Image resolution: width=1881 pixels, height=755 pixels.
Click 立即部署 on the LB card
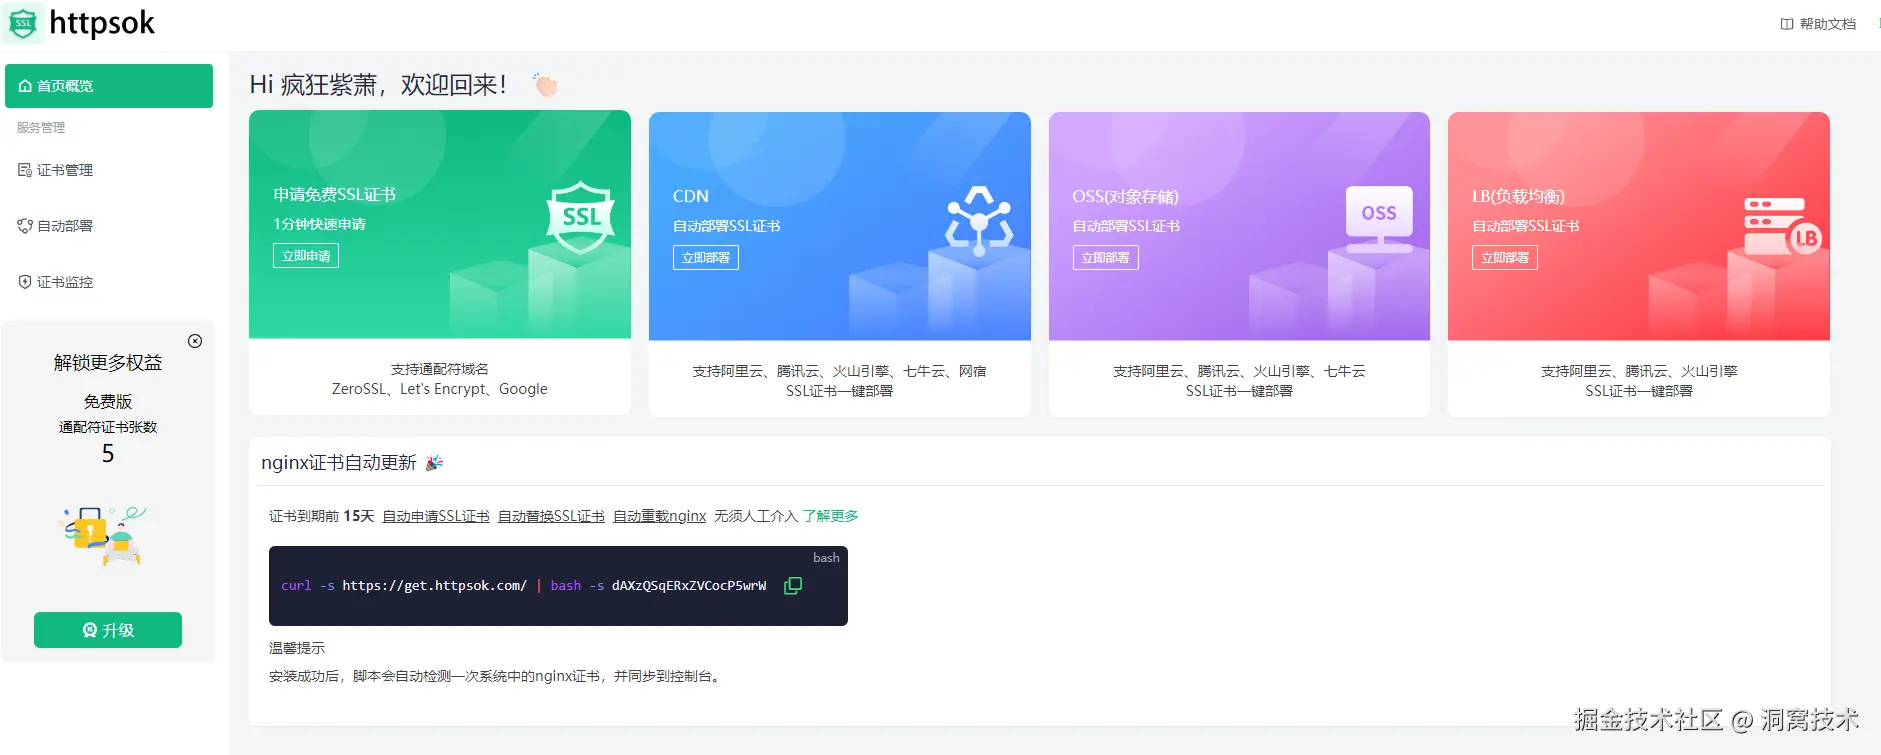point(1505,258)
